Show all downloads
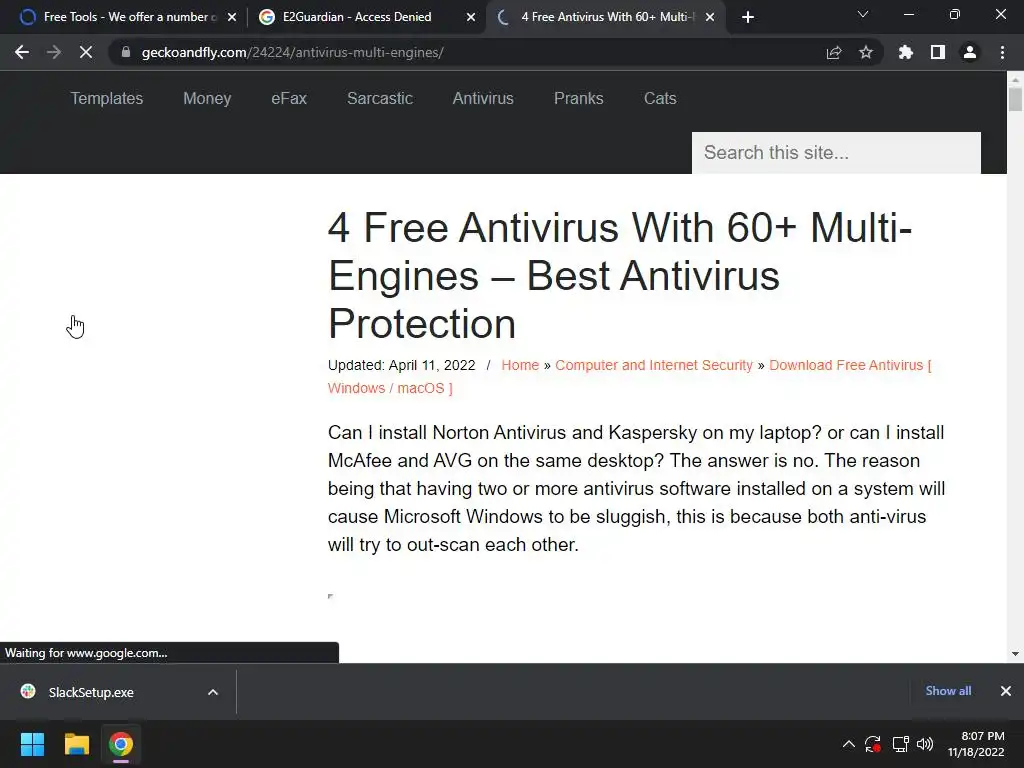 [x=948, y=691]
